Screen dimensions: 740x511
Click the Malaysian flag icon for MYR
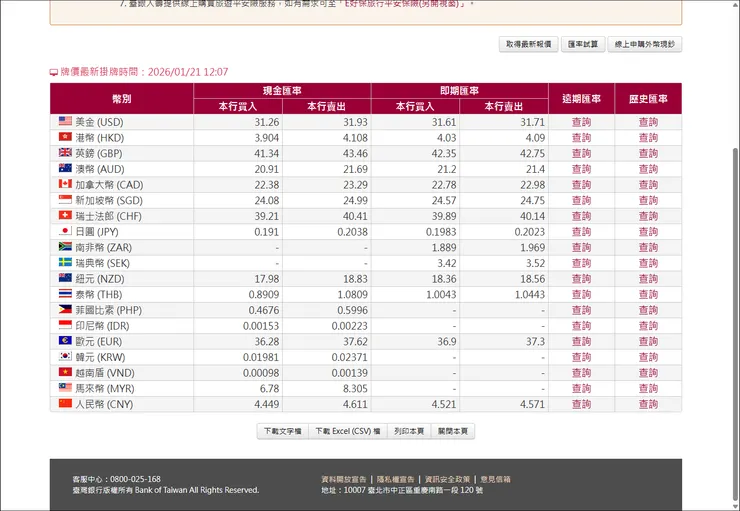(x=65, y=387)
